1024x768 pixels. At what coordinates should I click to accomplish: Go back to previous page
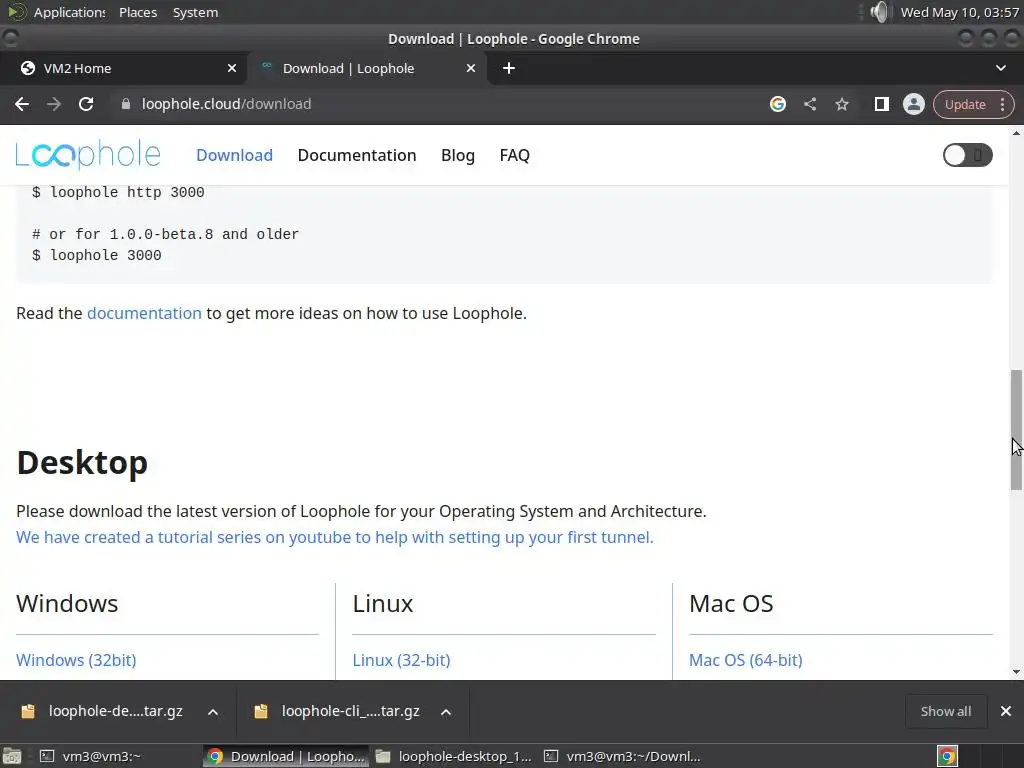pos(22,104)
